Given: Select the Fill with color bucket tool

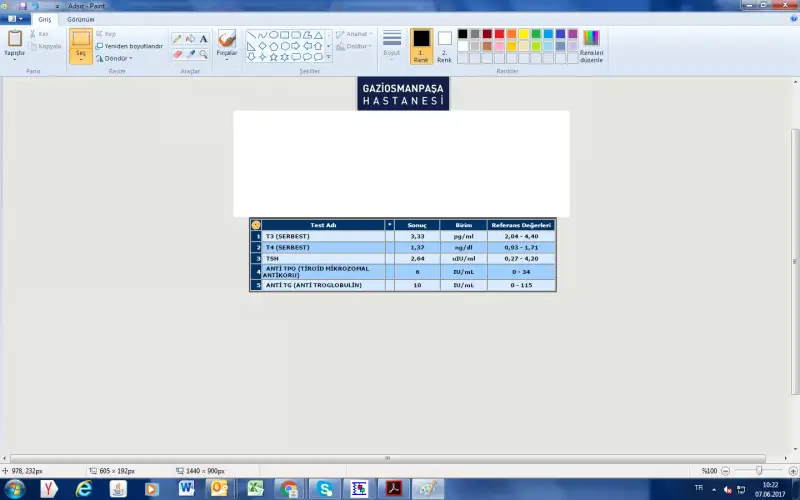Looking at the screenshot, I should [x=190, y=39].
